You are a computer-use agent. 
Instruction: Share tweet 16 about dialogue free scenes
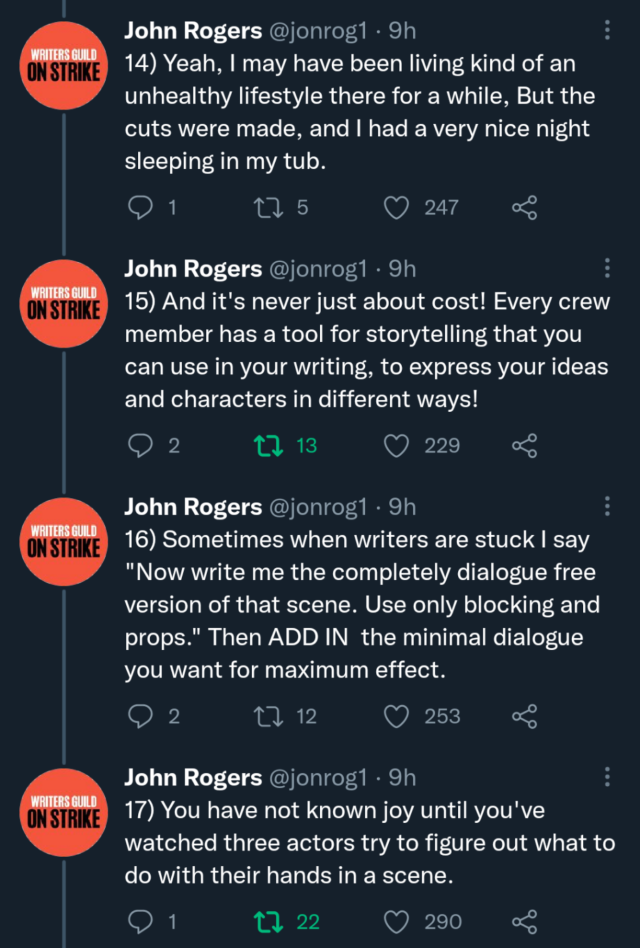coord(524,716)
